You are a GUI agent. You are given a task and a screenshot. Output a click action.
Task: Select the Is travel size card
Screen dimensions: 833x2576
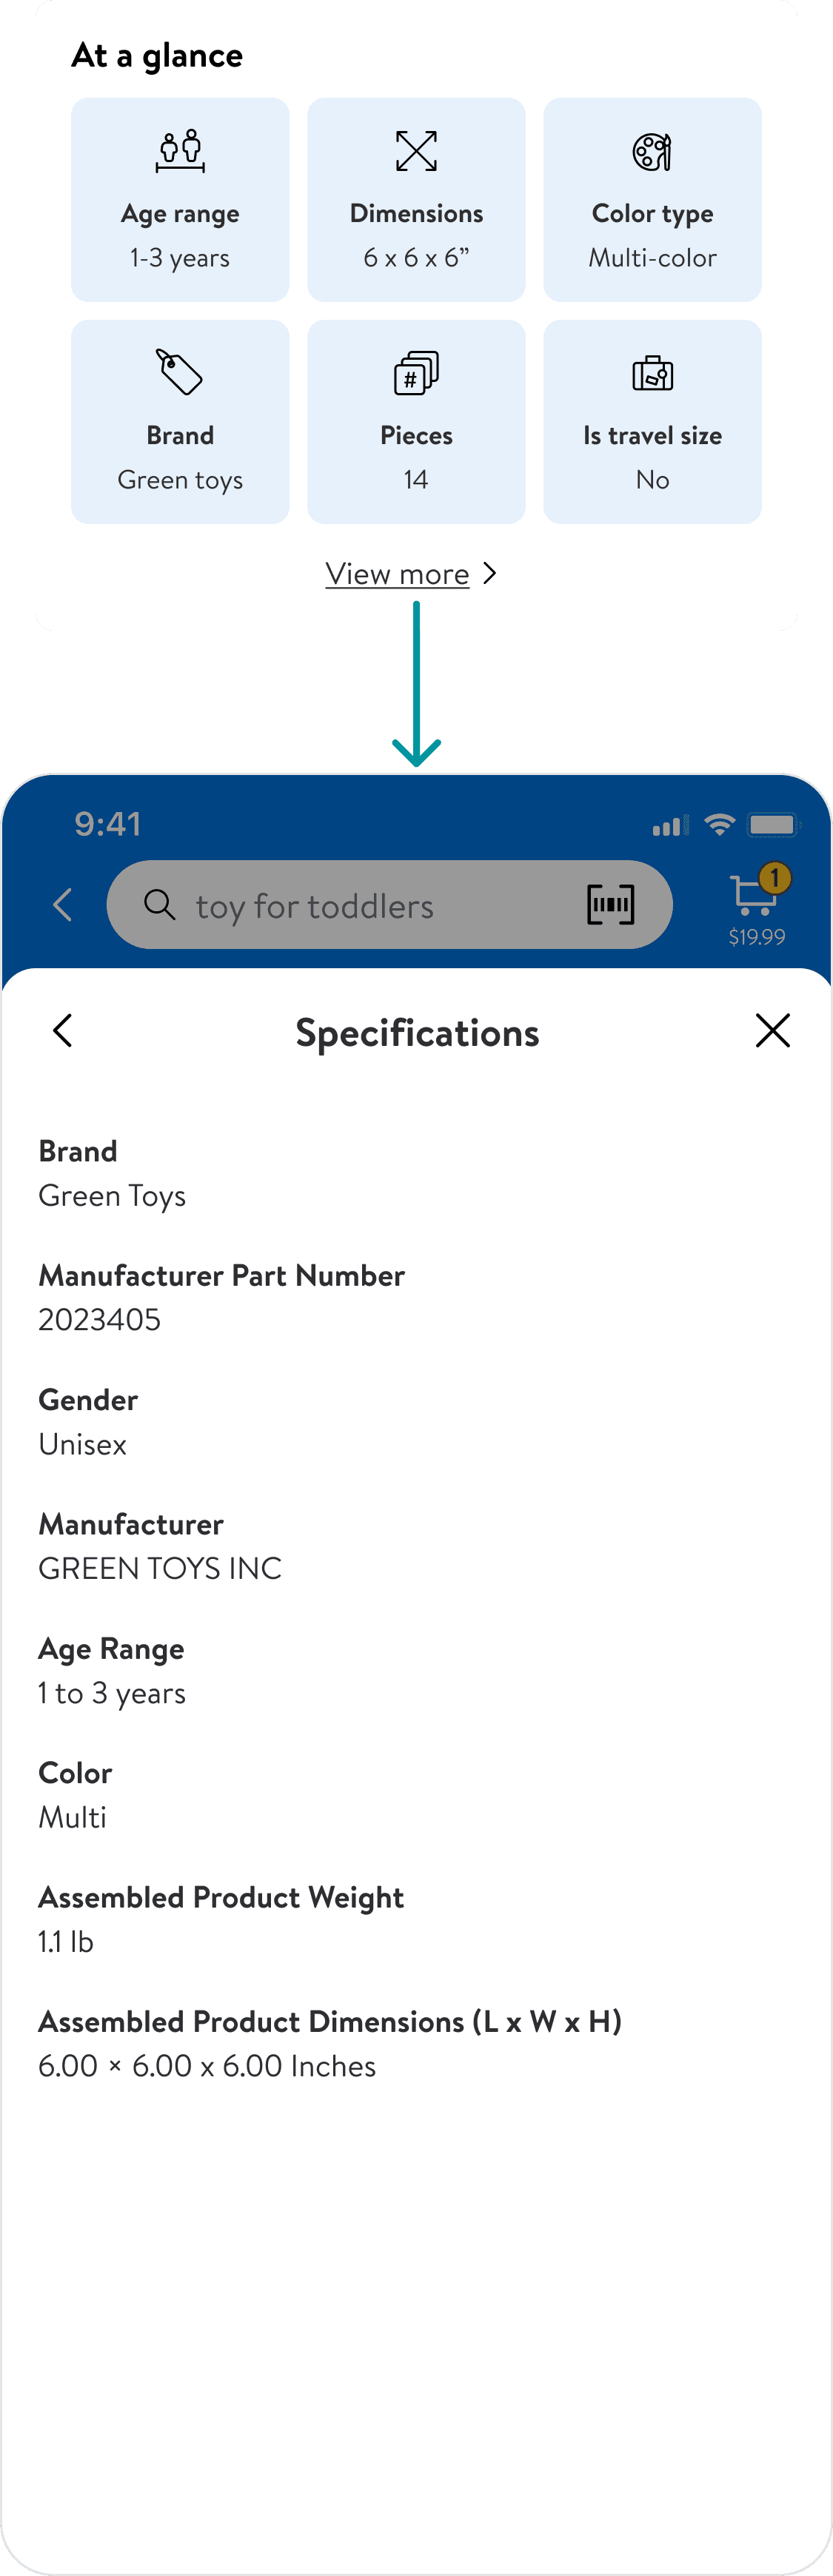652,422
